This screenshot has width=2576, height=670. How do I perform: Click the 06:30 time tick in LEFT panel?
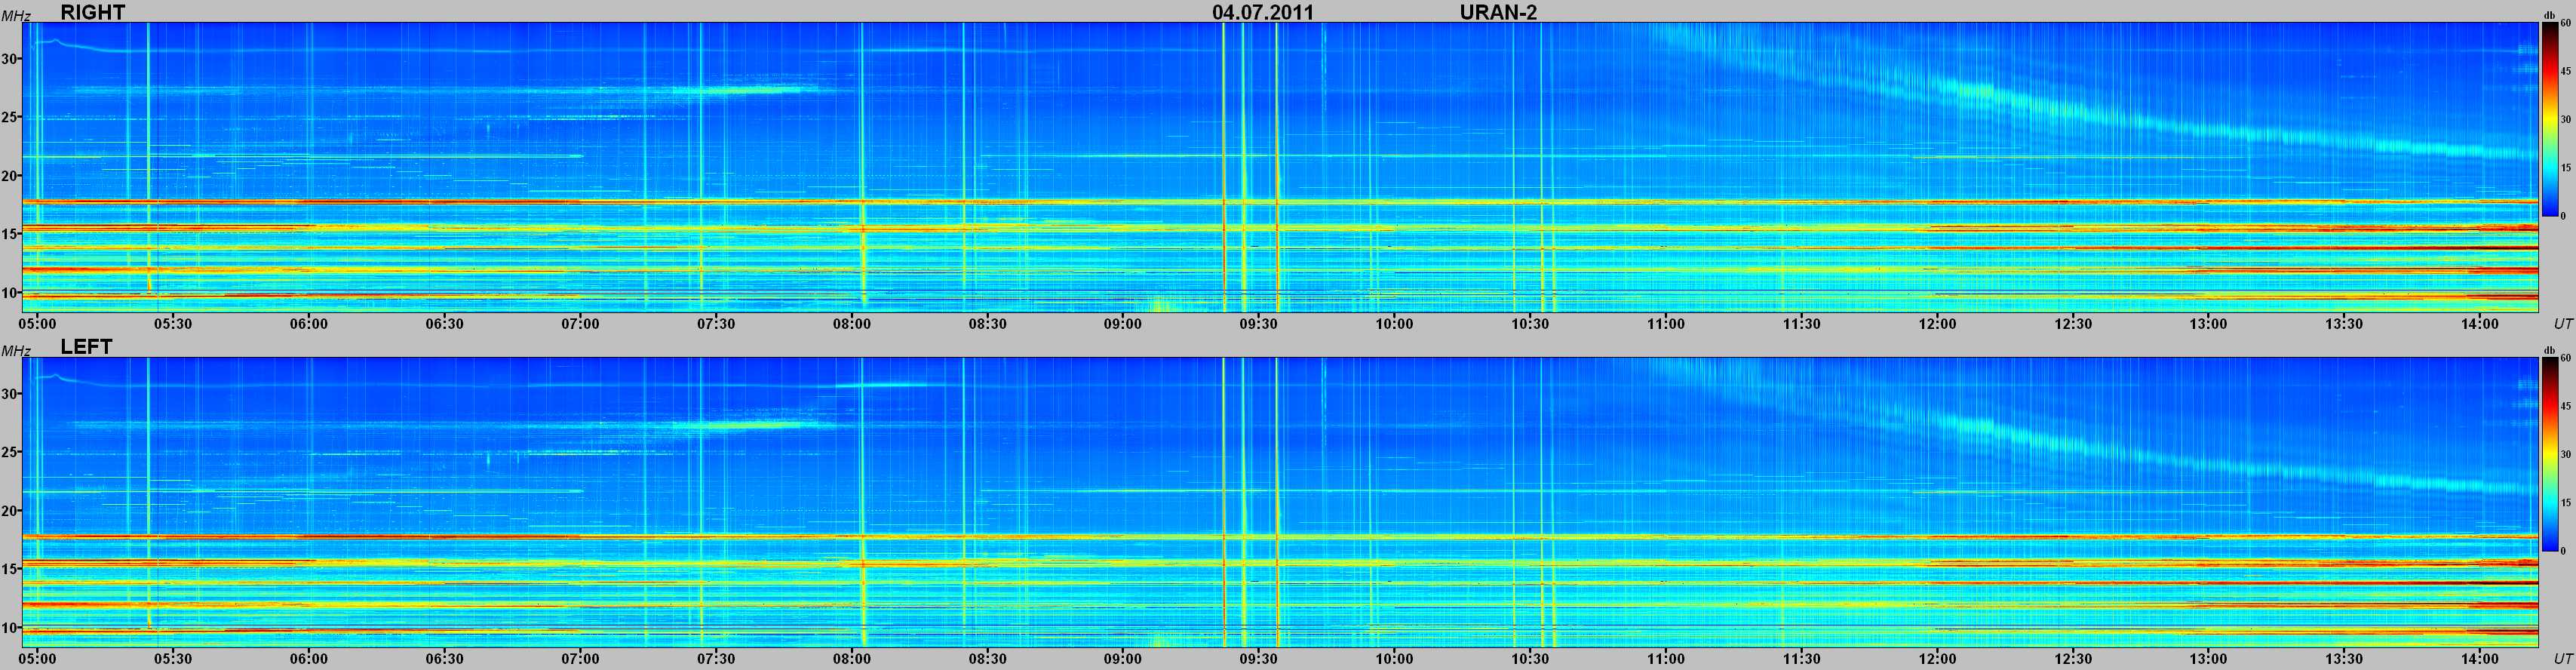point(445,659)
